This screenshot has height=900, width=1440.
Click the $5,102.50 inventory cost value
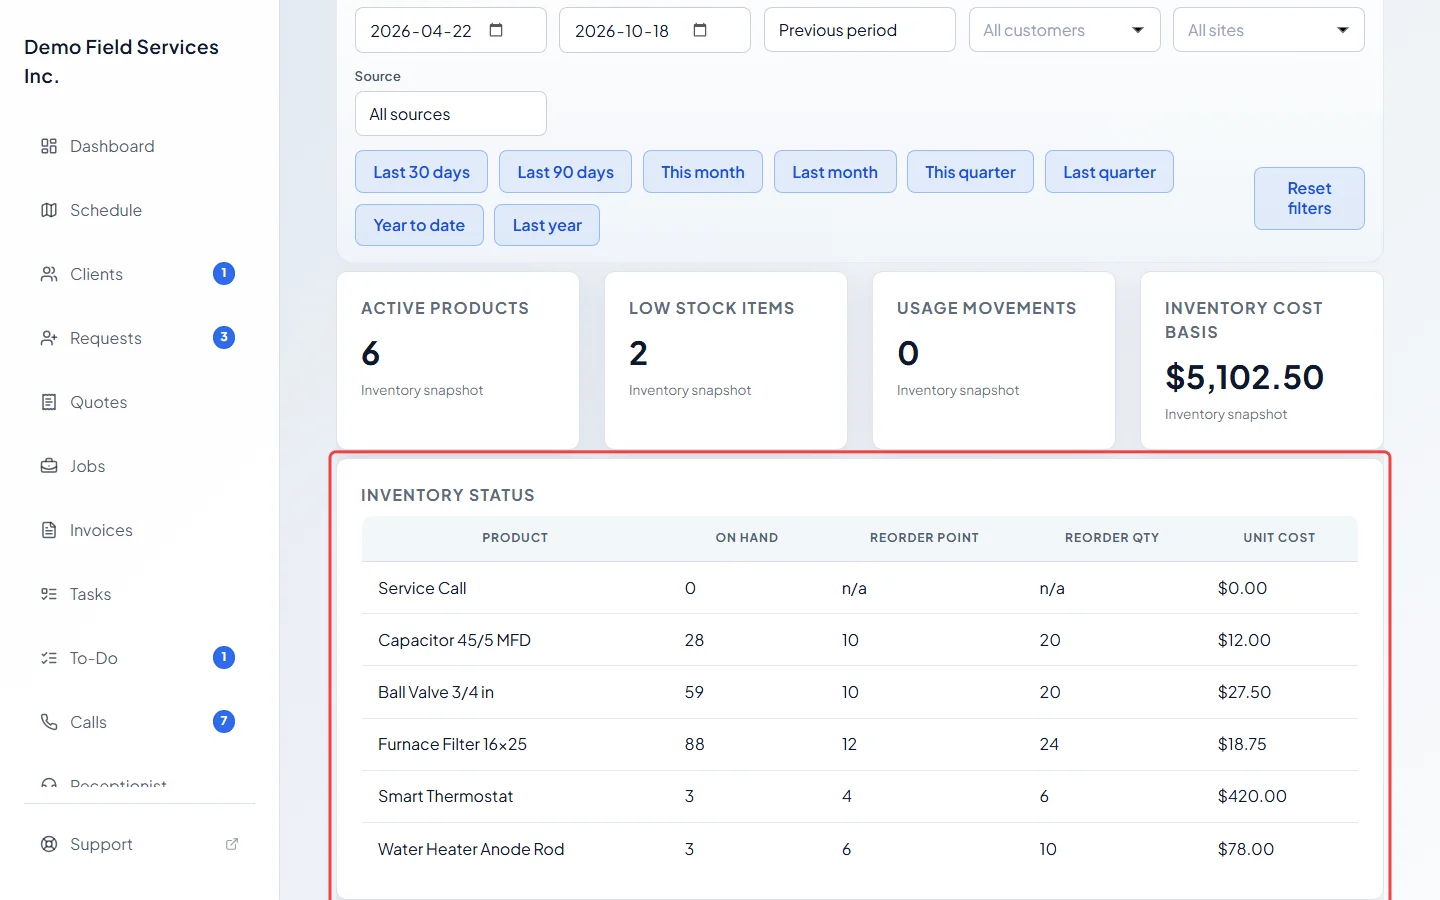[x=1244, y=377]
